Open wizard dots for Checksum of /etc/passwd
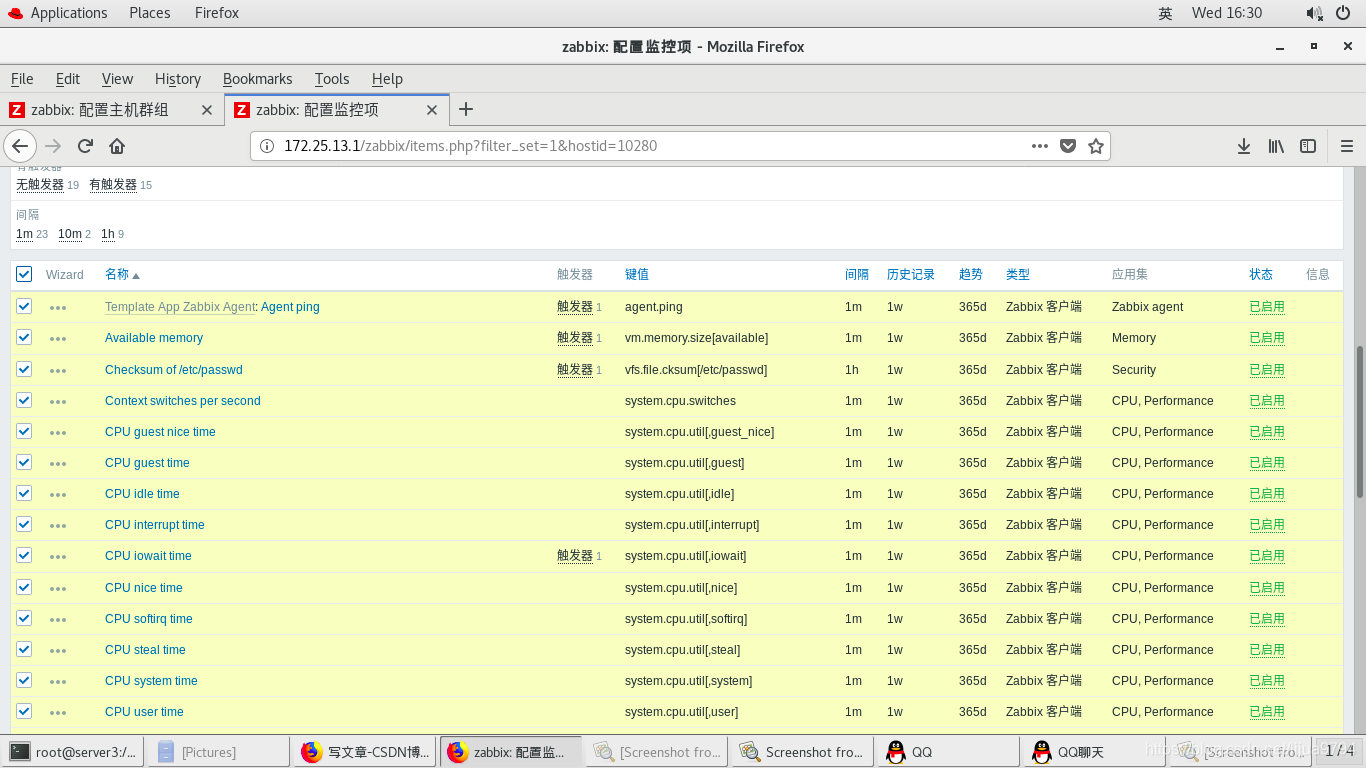This screenshot has width=1366, height=768. (58, 371)
